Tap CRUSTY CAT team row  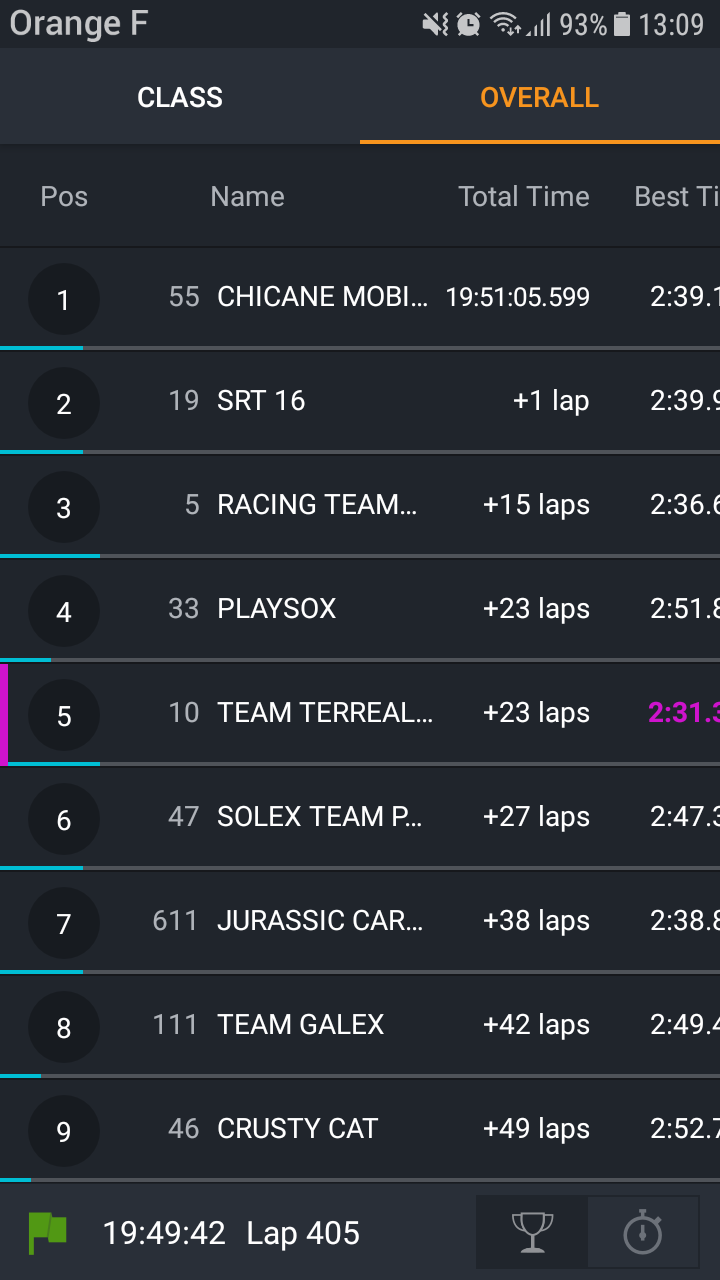[297, 1129]
